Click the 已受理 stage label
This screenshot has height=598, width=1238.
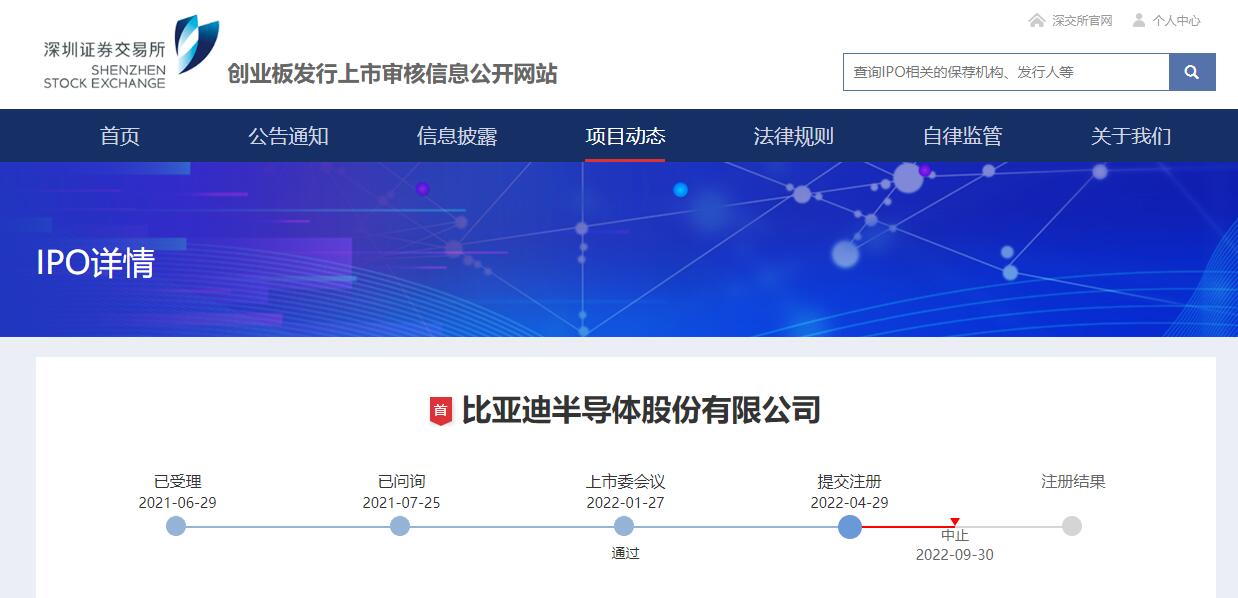pyautogui.click(x=177, y=482)
